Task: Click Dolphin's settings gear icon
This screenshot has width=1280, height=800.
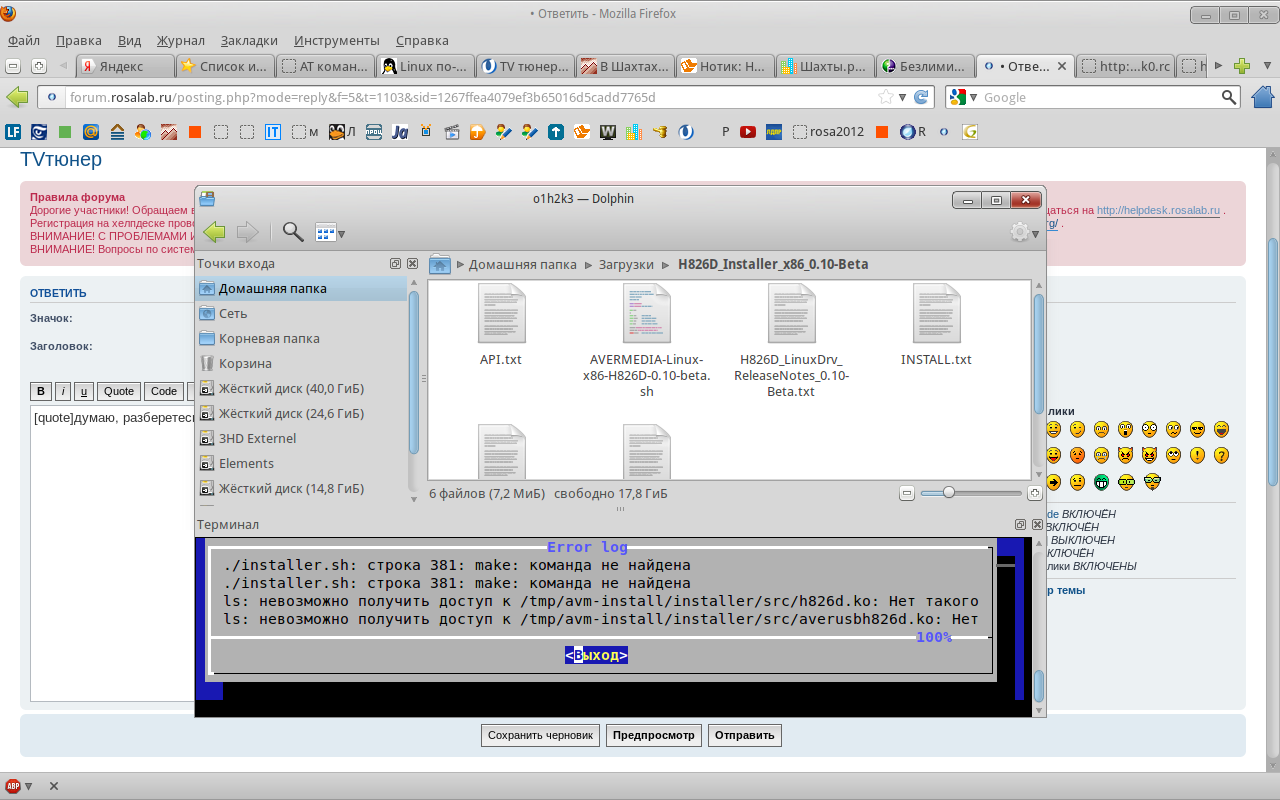Action: coord(1019,232)
